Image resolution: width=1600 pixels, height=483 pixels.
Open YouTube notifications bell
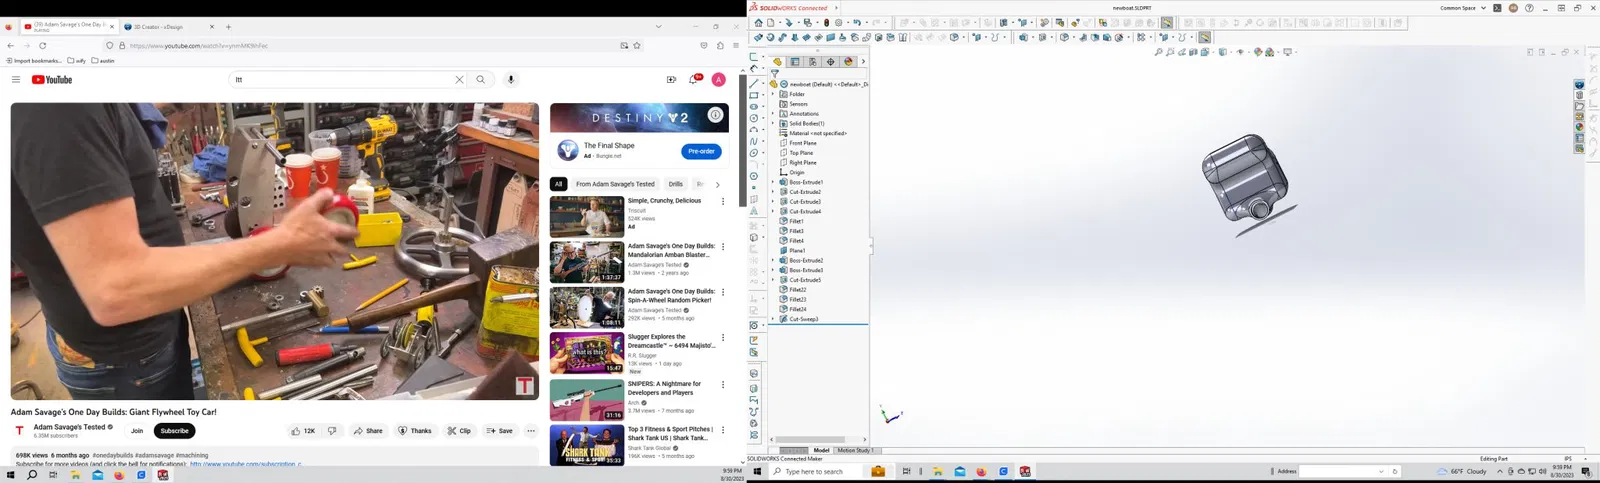693,80
